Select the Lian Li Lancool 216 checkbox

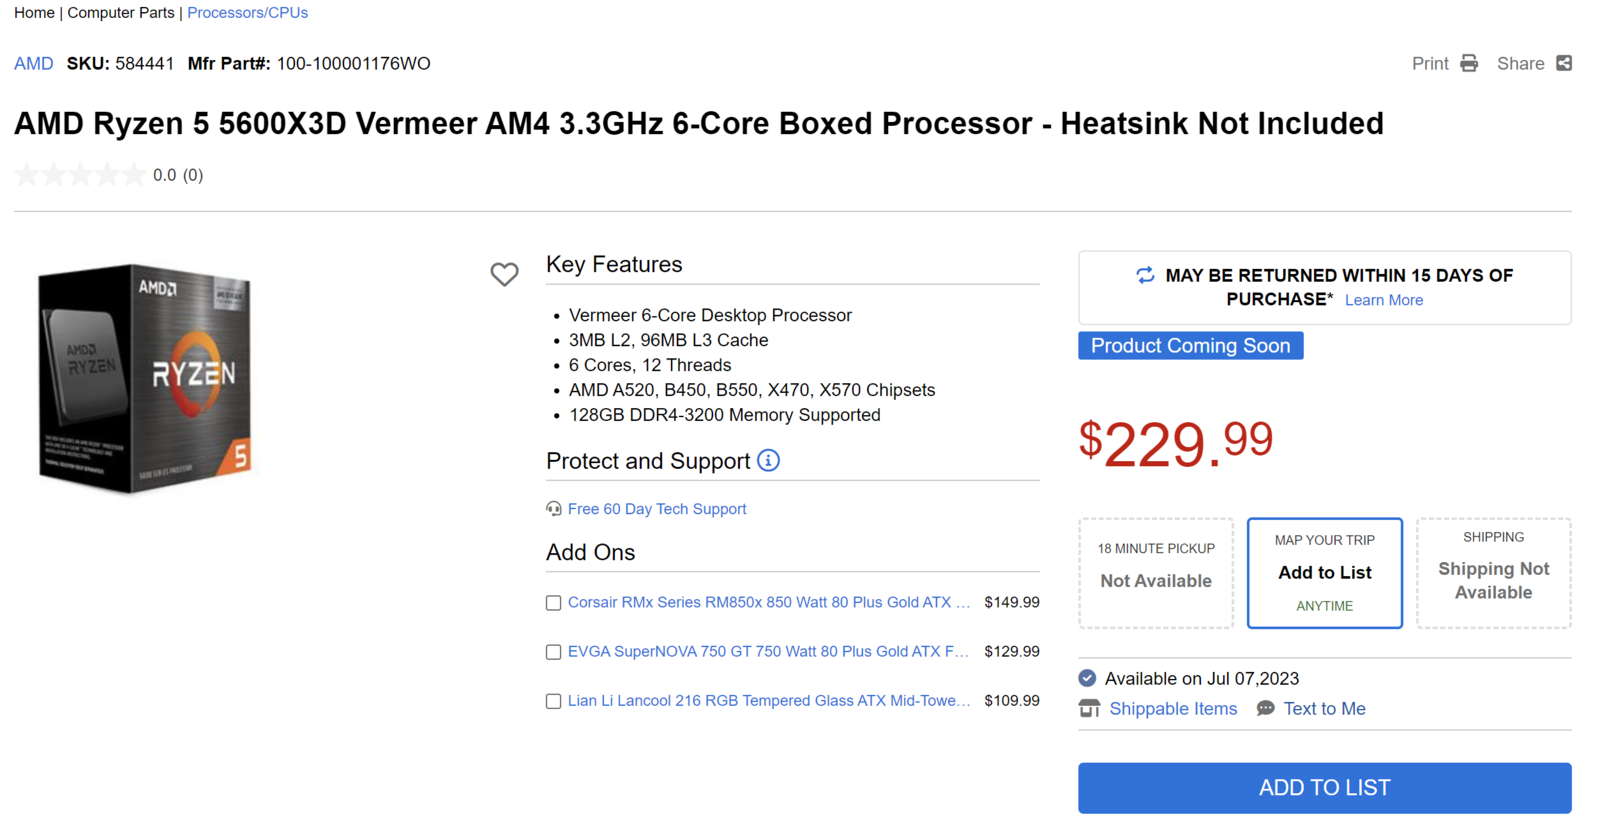point(553,701)
